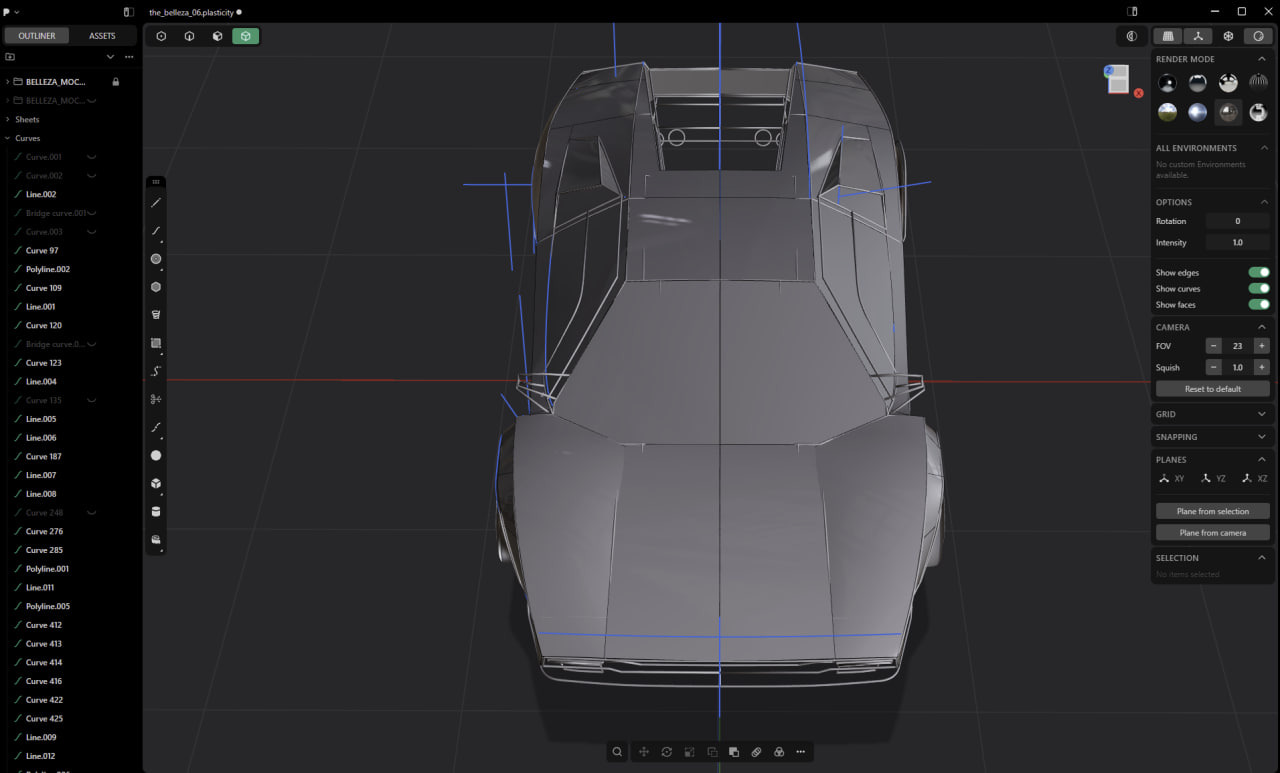Image resolution: width=1280 pixels, height=773 pixels.
Task: Click the FOV plus stepper button
Action: pyautogui.click(x=1261, y=346)
